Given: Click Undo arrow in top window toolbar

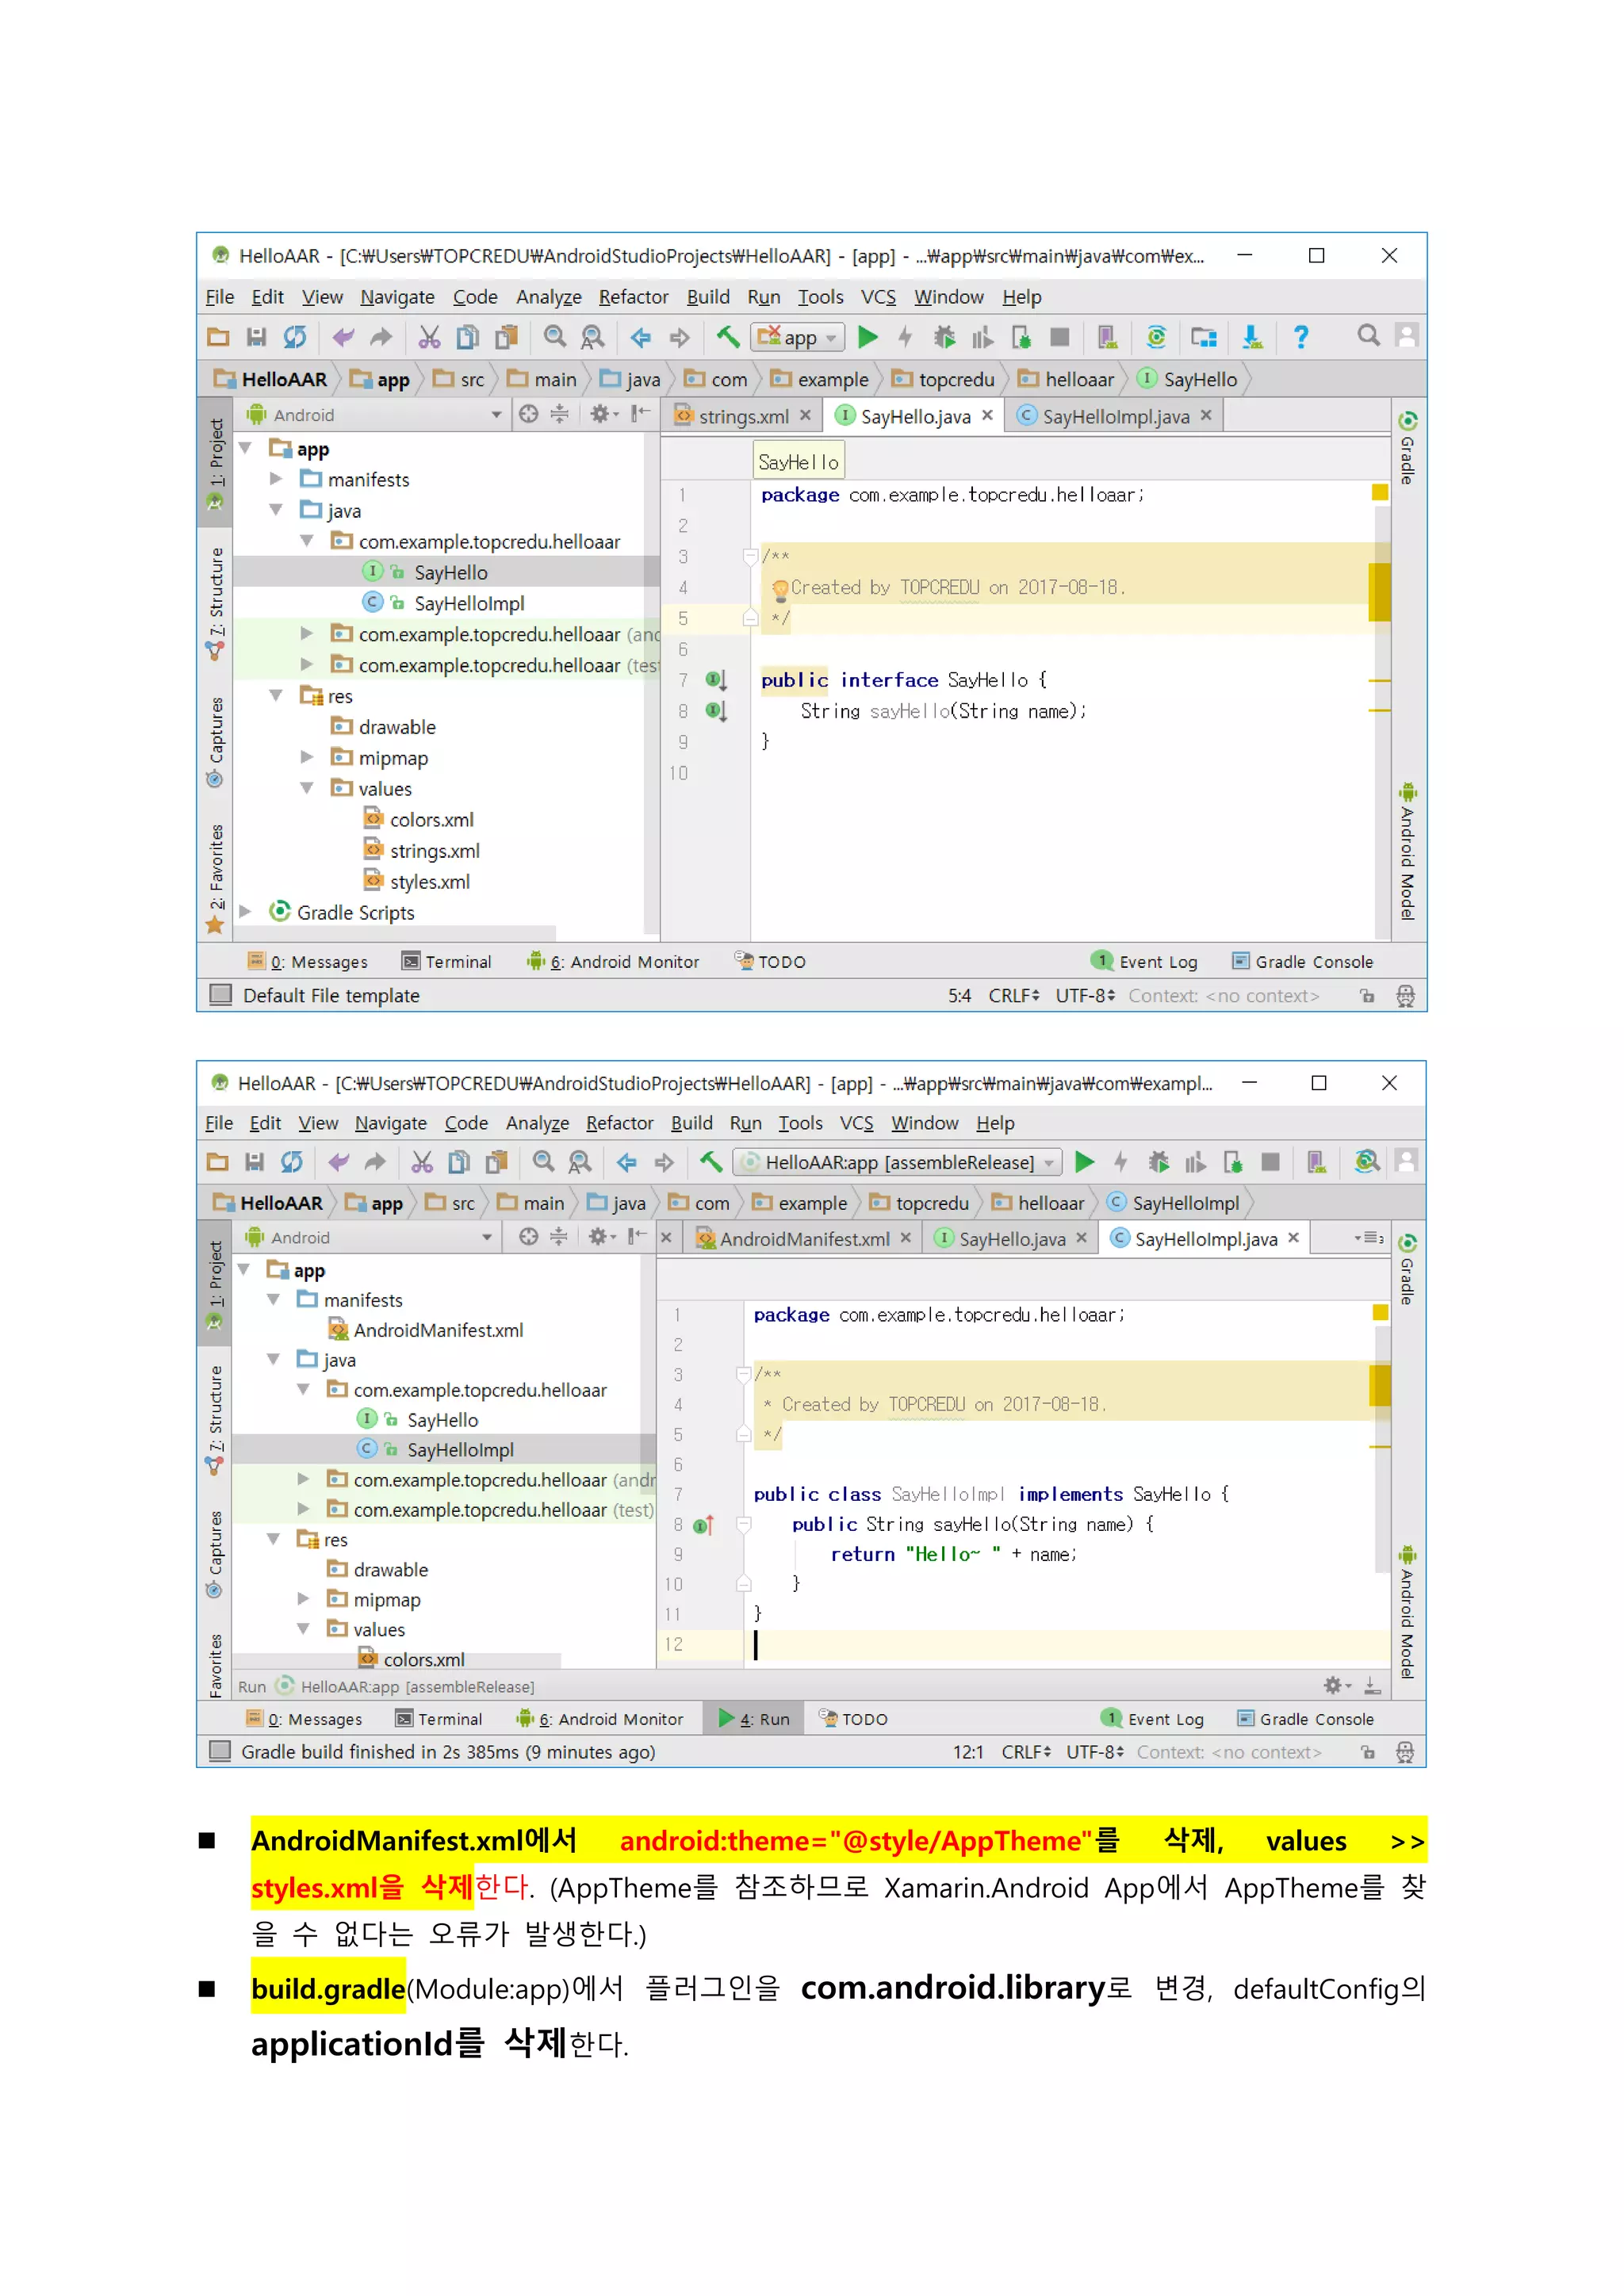Looking at the screenshot, I should (343, 338).
